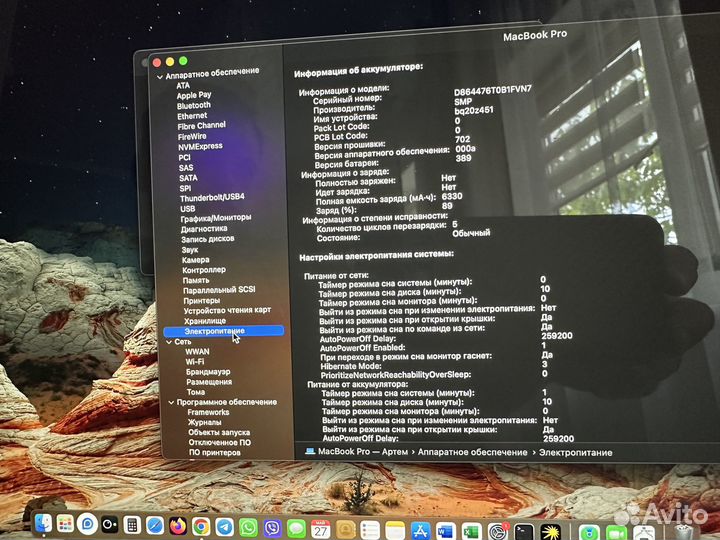Select Графика/Мониторы in the sidebar
The image size is (720, 540).
click(x=216, y=219)
